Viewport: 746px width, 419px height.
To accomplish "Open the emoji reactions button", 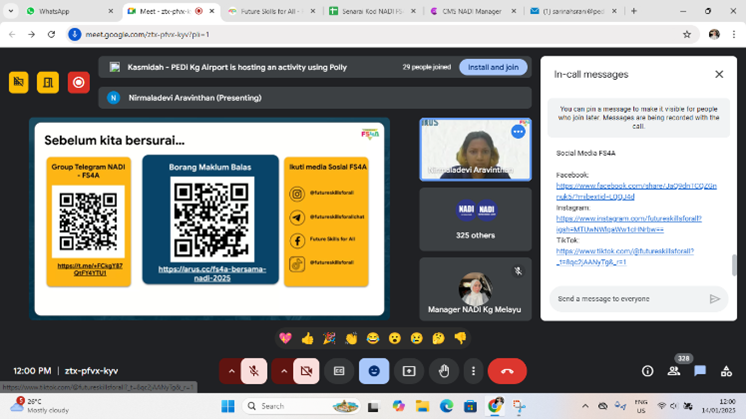I will [x=374, y=371].
